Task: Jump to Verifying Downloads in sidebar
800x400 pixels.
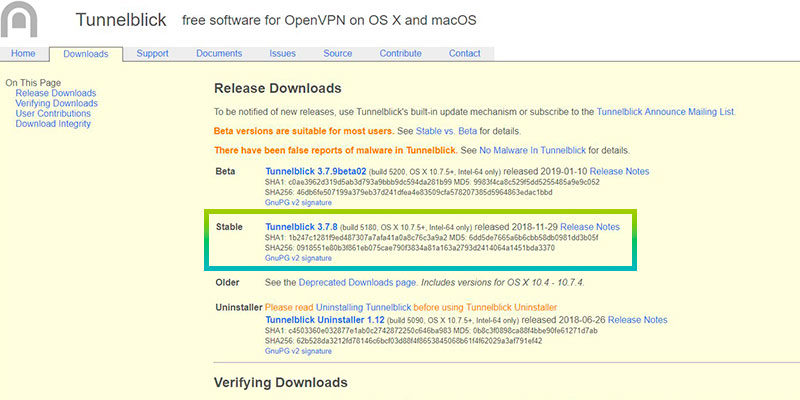Action: (56, 103)
